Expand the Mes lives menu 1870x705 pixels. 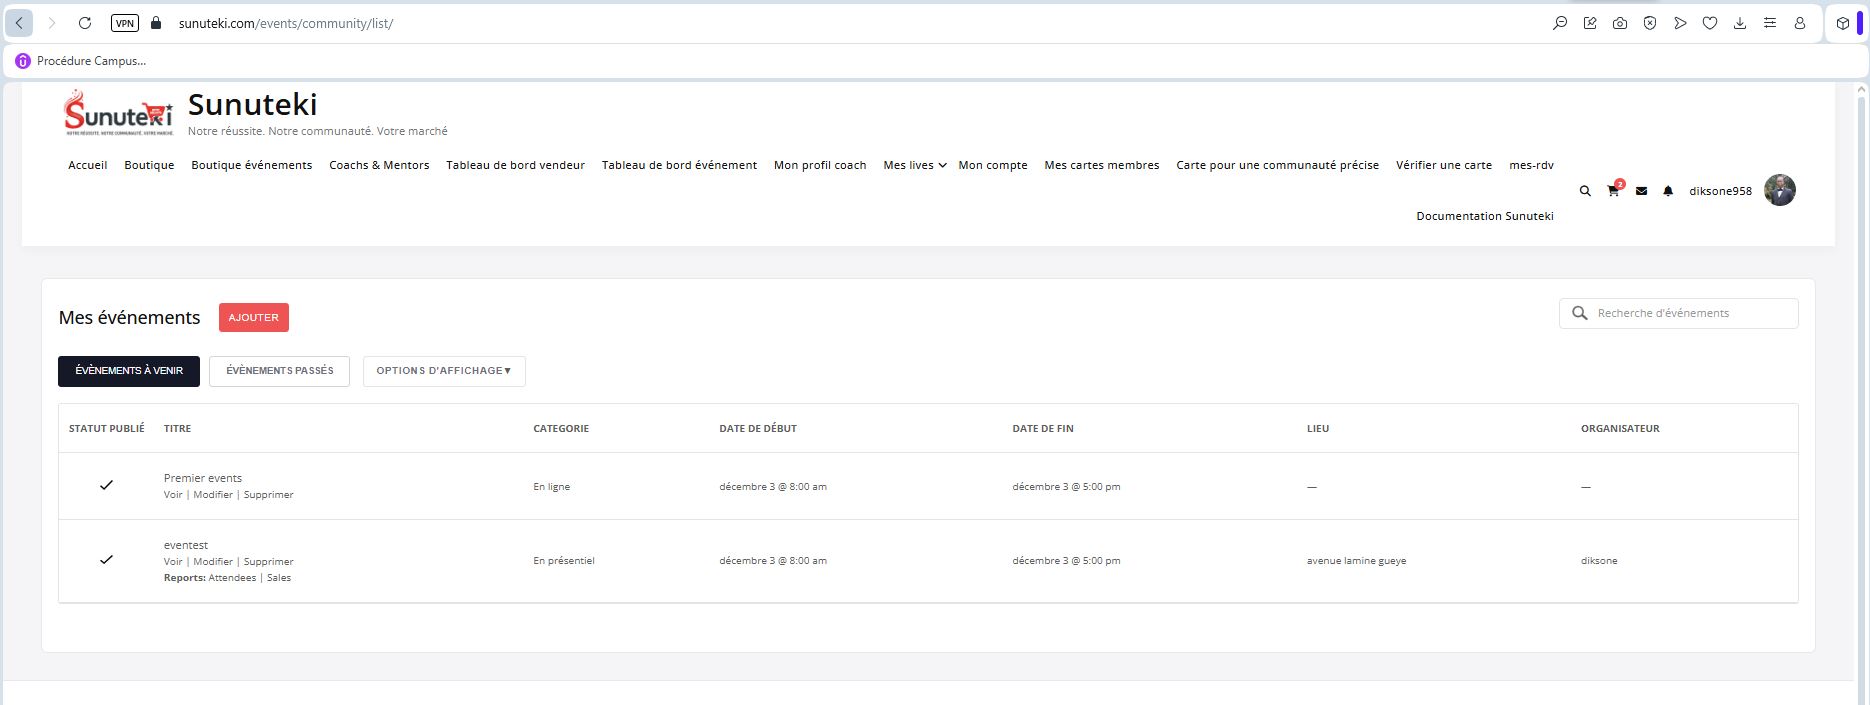[x=914, y=165]
